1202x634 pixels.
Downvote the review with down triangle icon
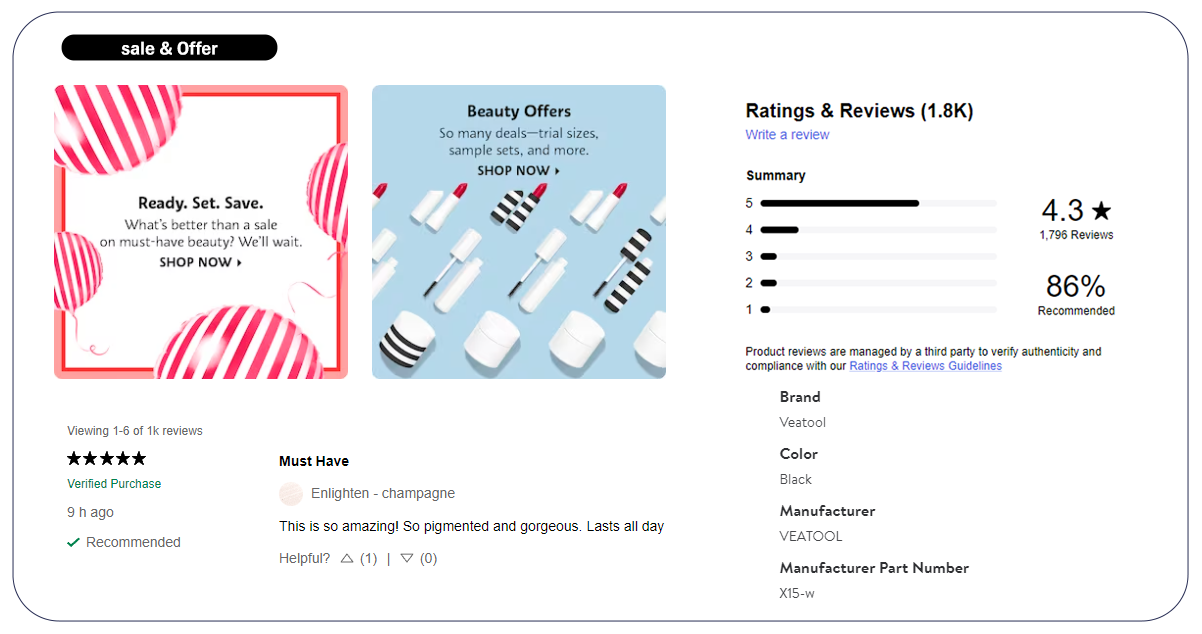407,559
